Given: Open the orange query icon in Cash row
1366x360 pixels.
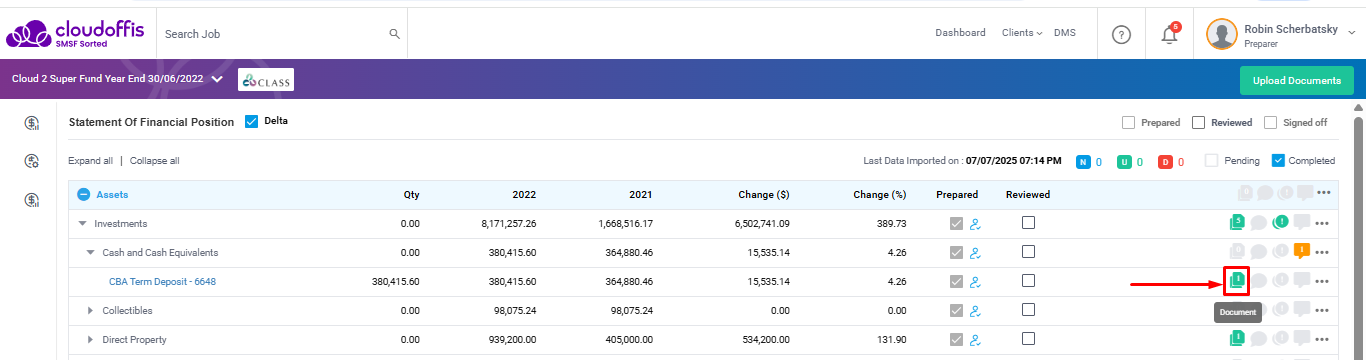Looking at the screenshot, I should (1301, 252).
